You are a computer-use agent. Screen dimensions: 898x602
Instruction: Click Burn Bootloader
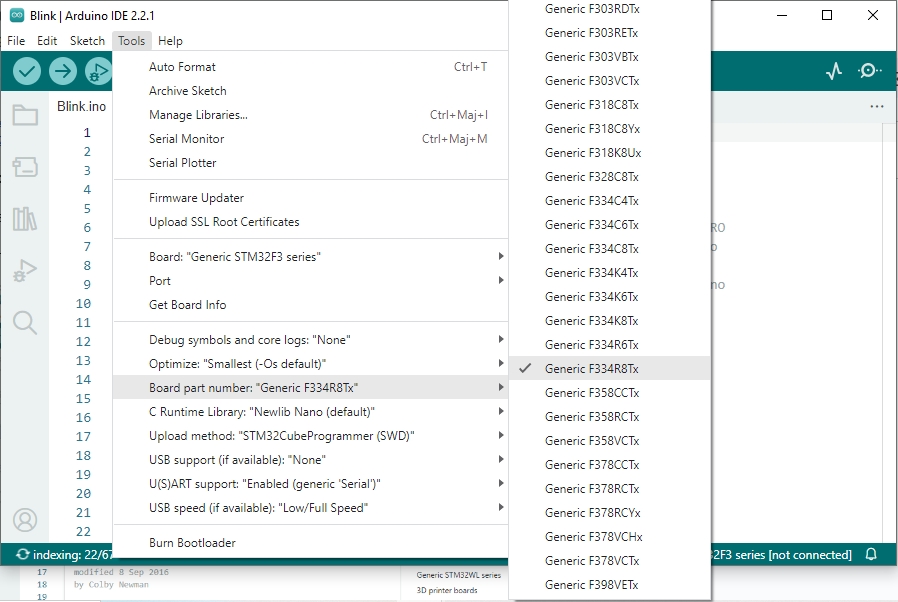pos(192,543)
